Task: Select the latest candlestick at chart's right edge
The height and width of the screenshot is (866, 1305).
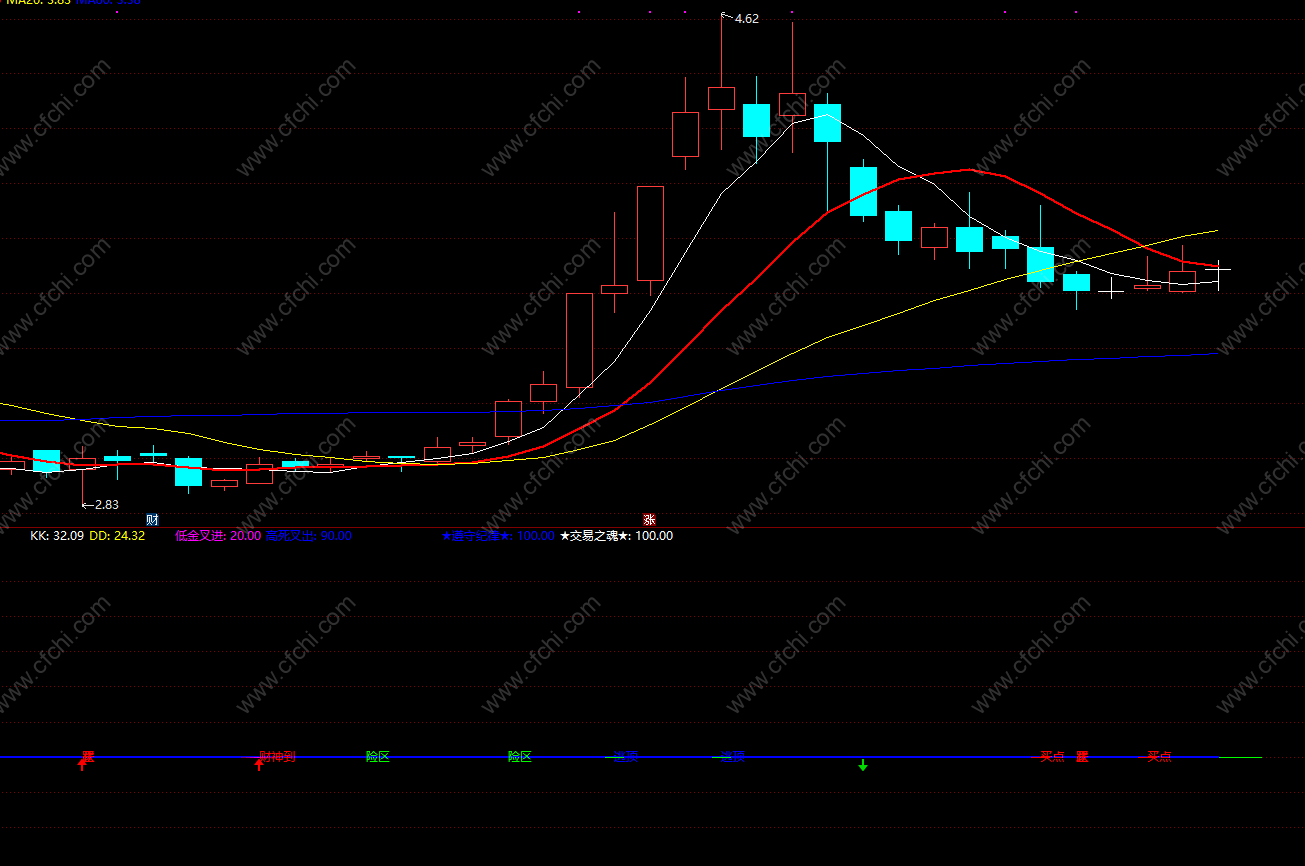Action: (x=1217, y=270)
